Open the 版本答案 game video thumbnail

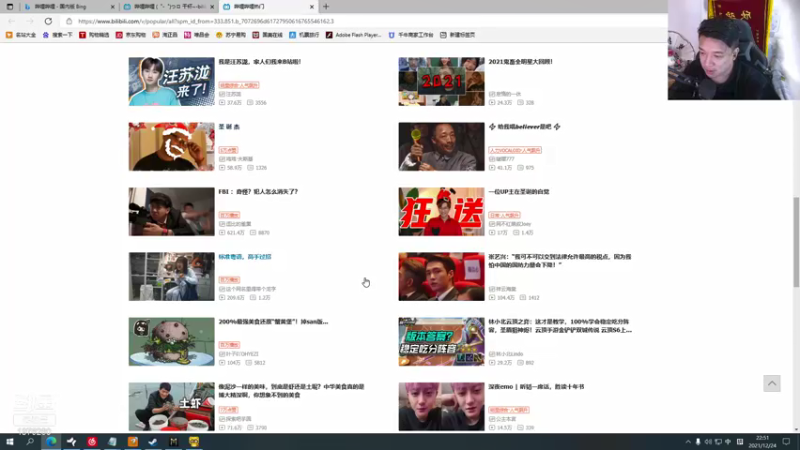(441, 342)
